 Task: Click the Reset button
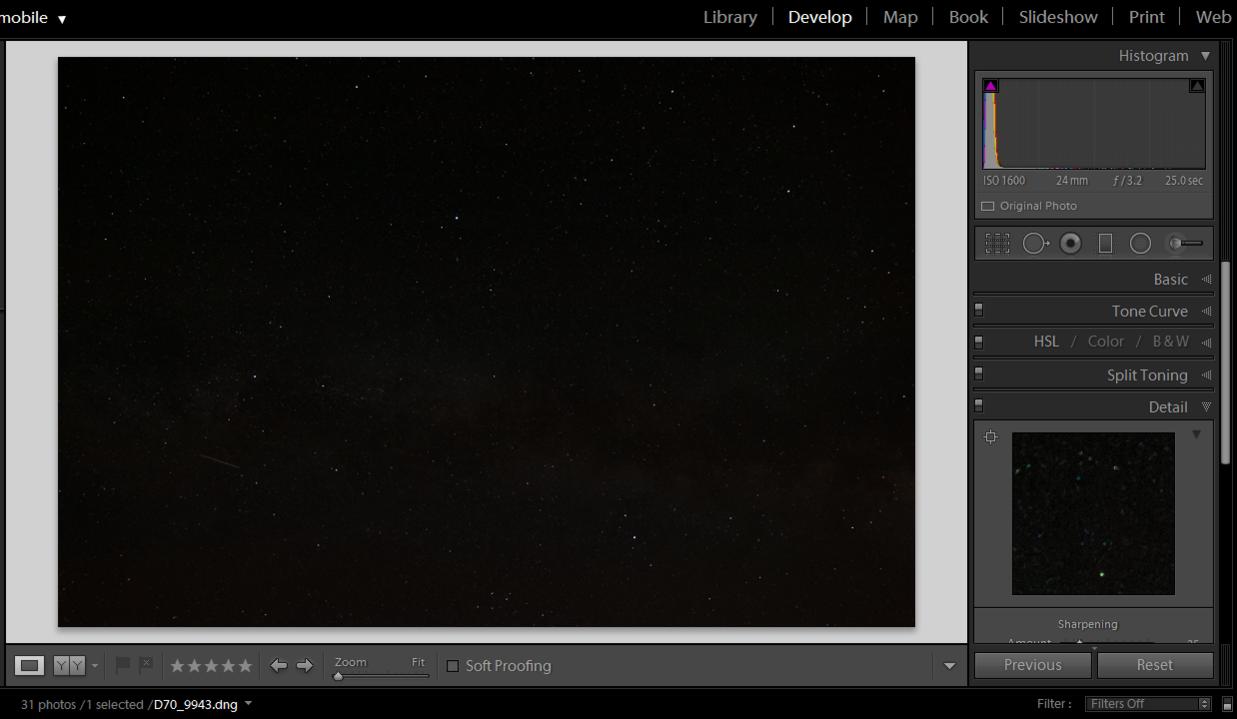1155,665
